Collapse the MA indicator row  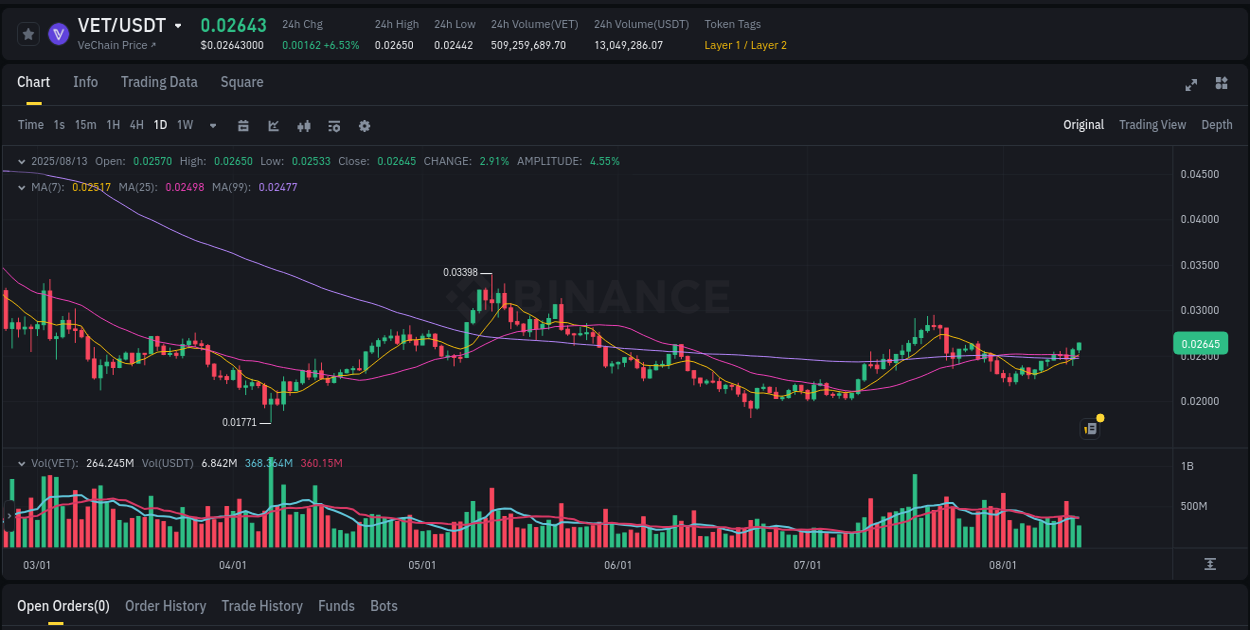(22, 187)
